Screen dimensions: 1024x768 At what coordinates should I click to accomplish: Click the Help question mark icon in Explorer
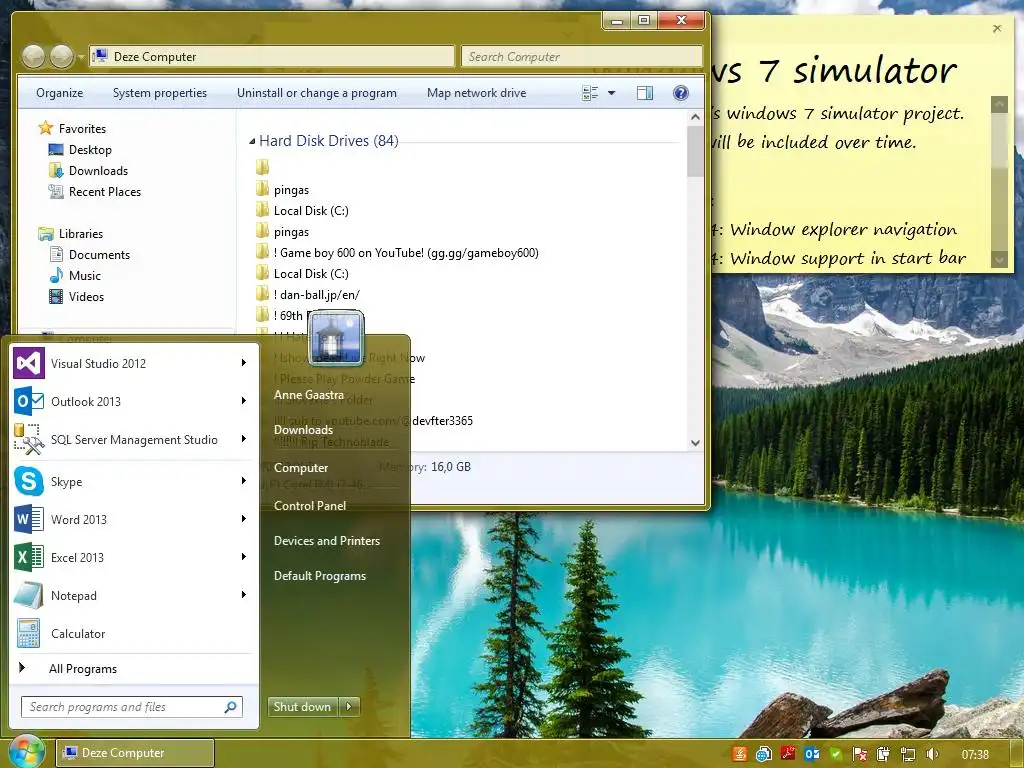(680, 93)
